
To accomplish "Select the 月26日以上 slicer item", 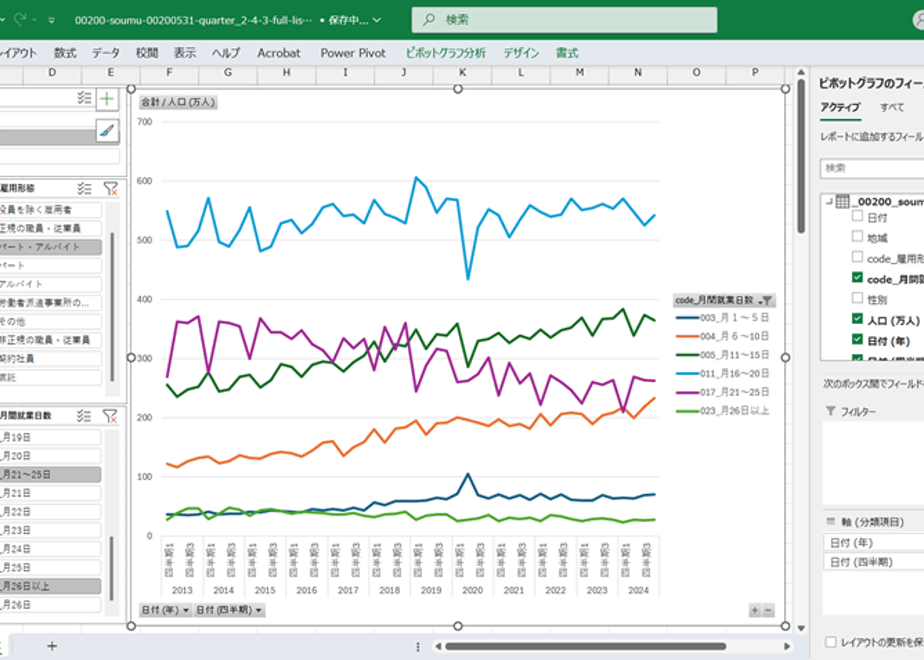I will click(x=50, y=586).
